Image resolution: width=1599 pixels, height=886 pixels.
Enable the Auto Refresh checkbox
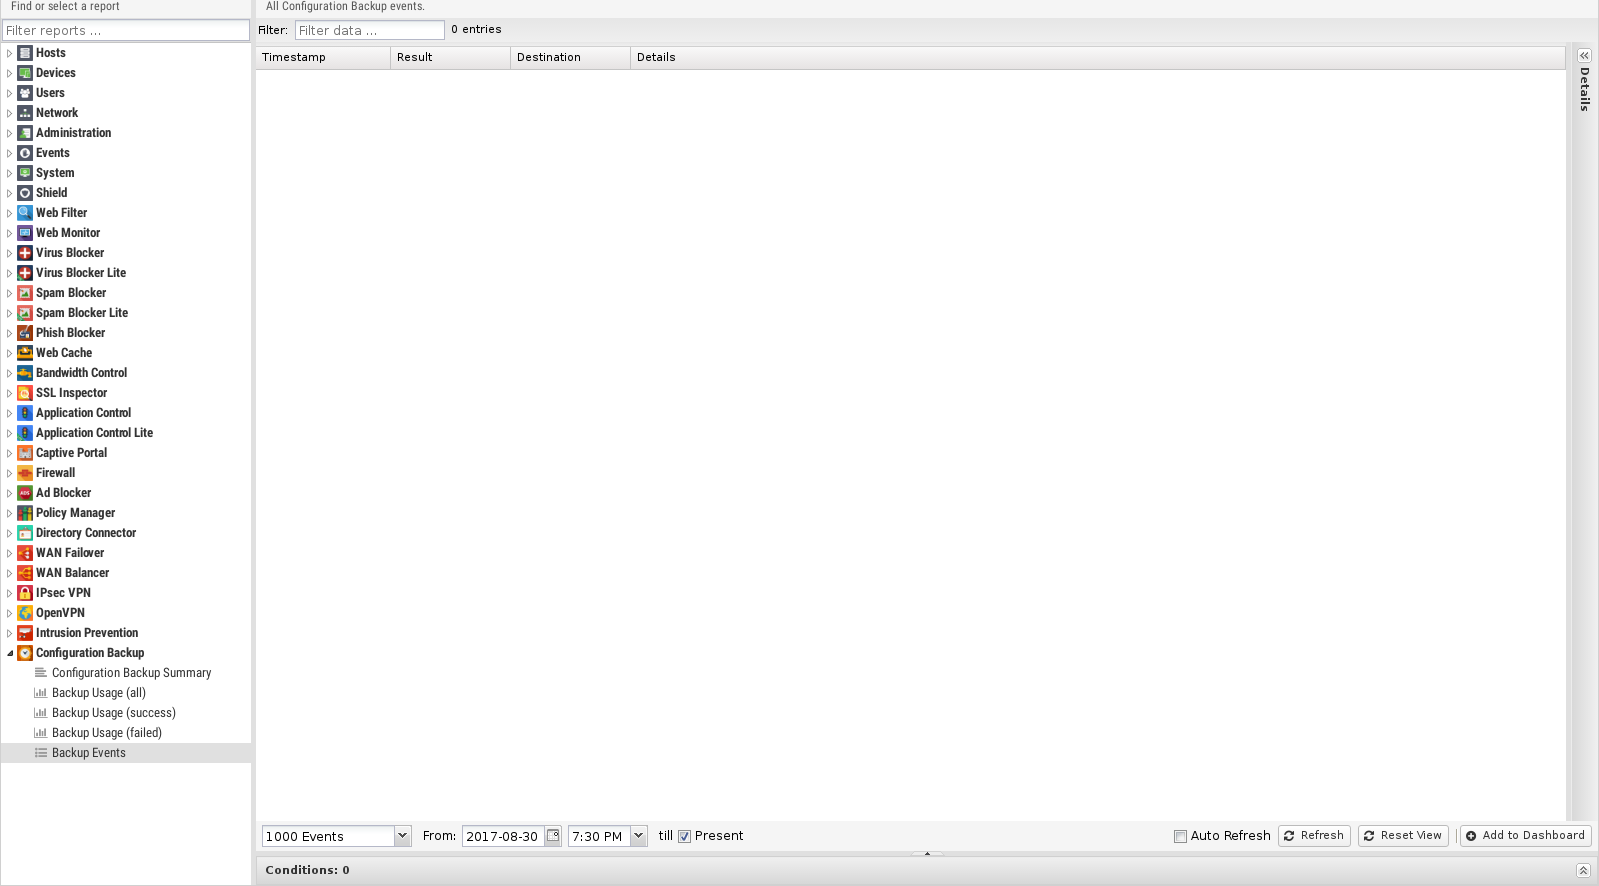[x=1180, y=837]
